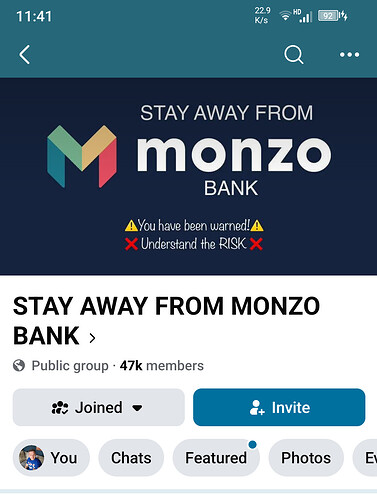Open the STAY AWAY FROM MONZO BANK title

click(x=166, y=321)
